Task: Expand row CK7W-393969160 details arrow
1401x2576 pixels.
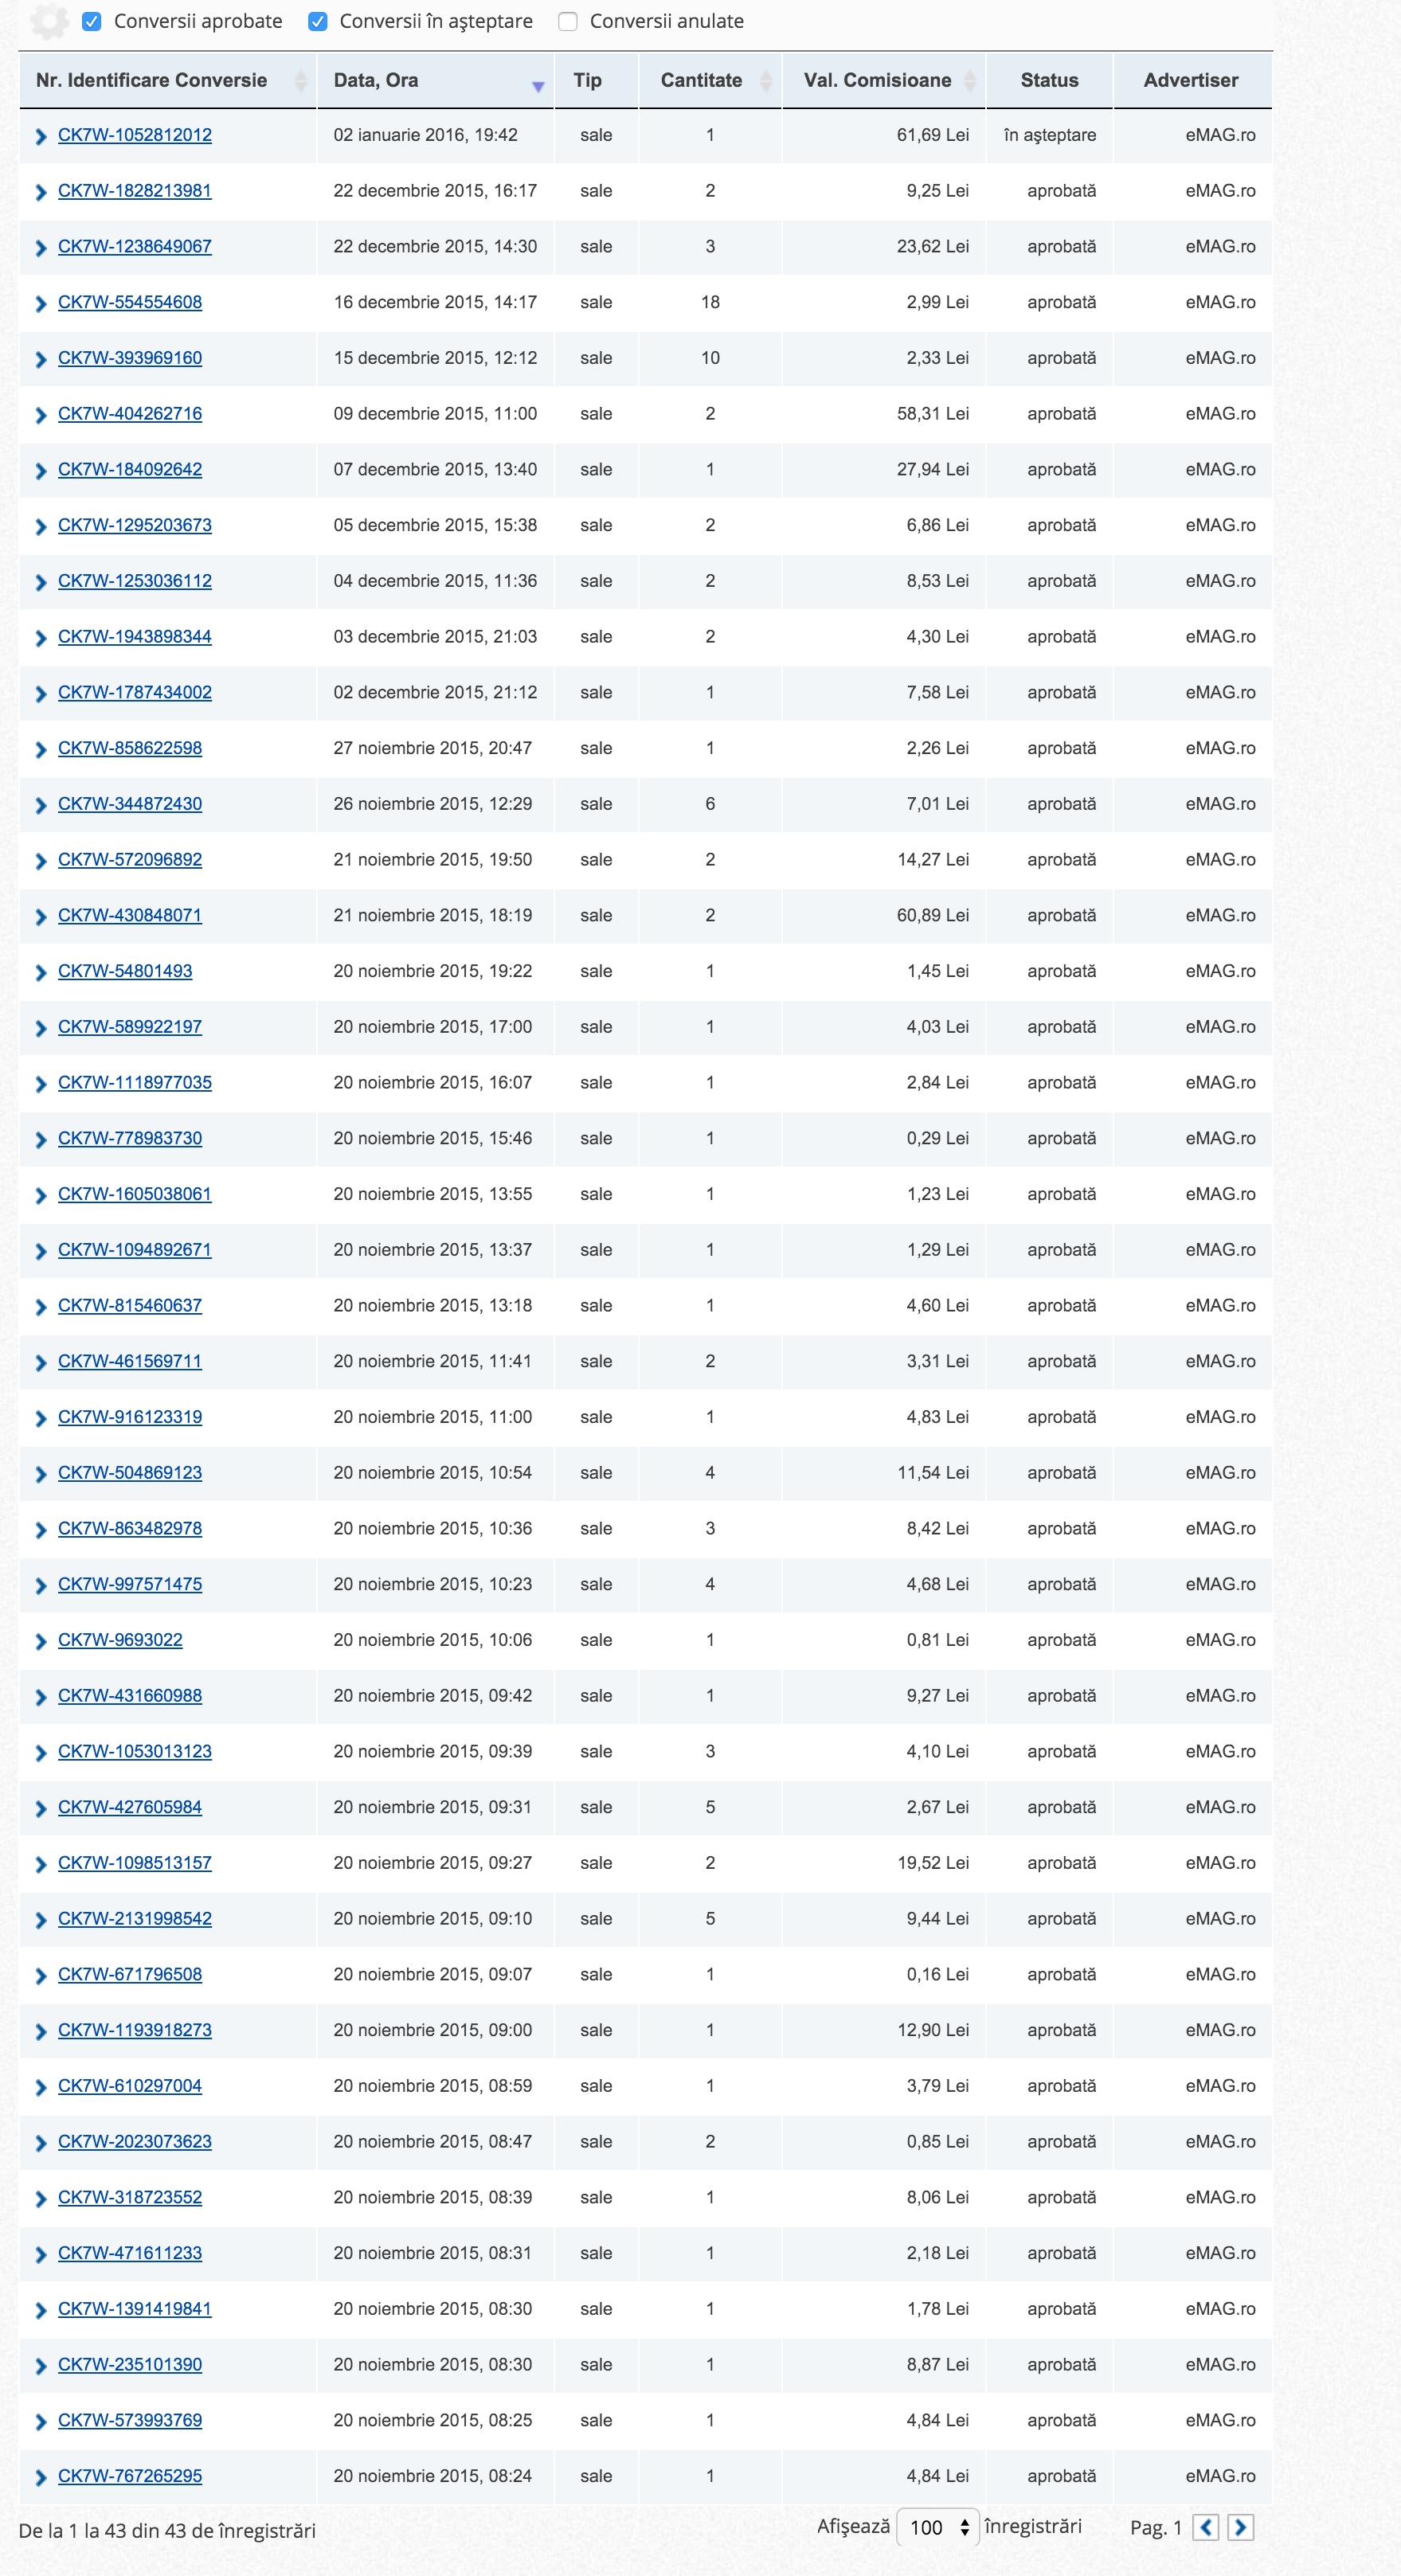Action: point(41,360)
